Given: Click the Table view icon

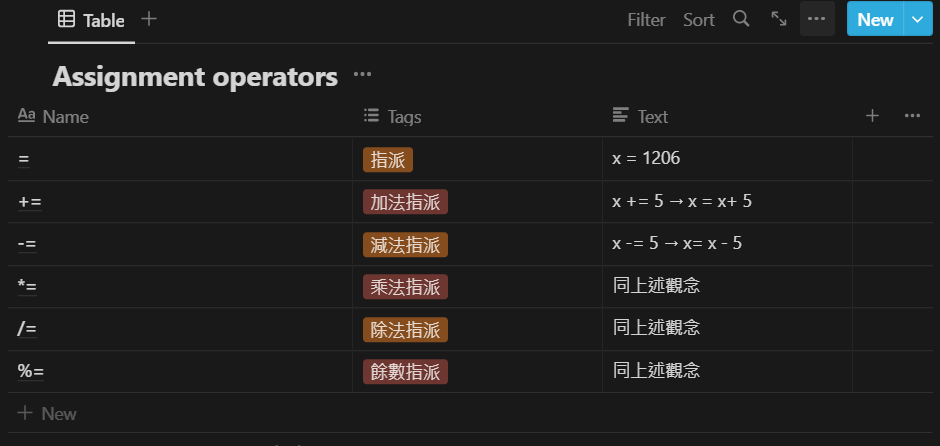Looking at the screenshot, I should point(66,19).
